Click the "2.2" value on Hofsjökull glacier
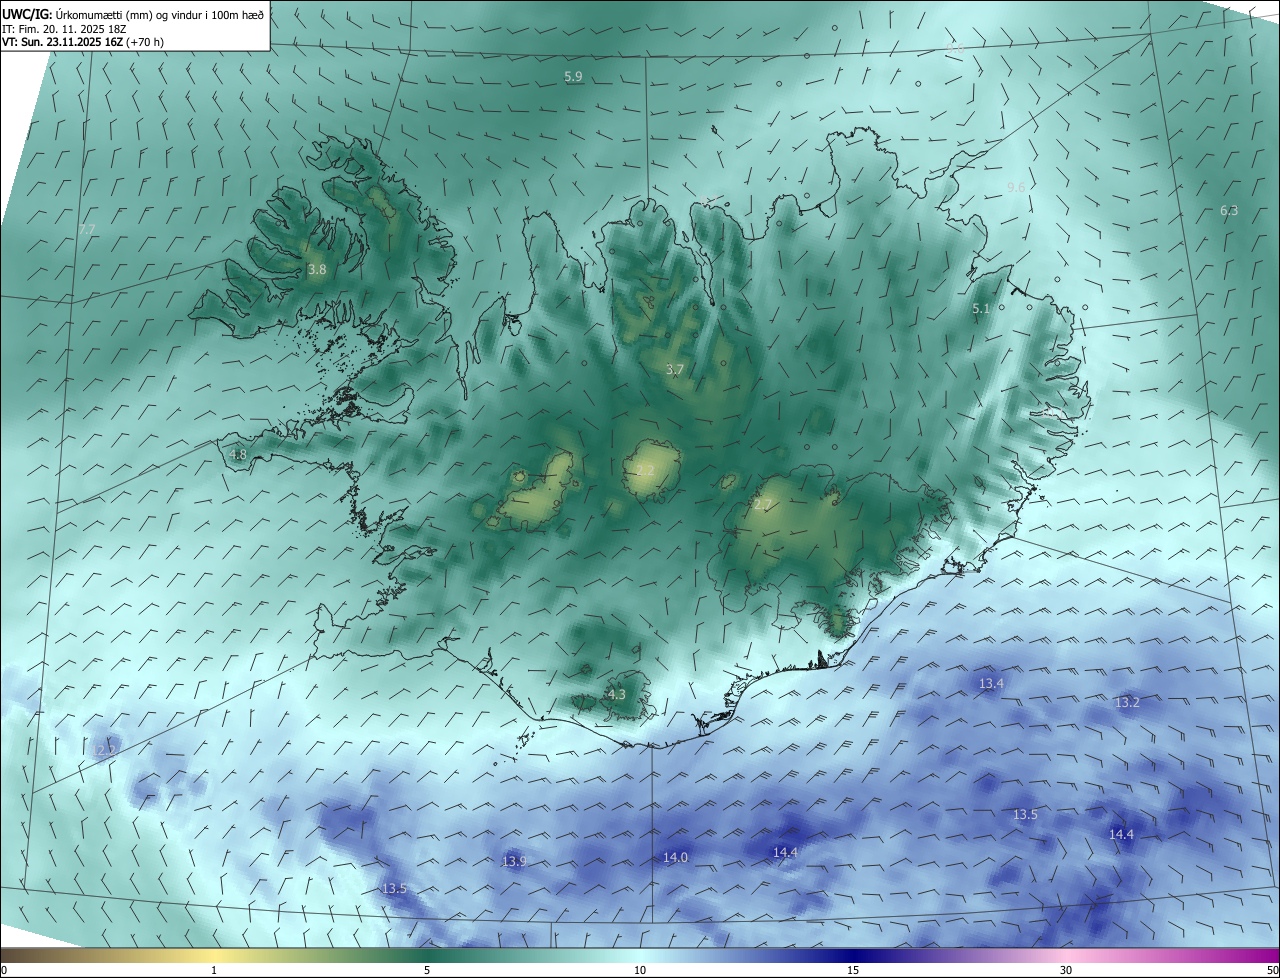The image size is (1280, 978). [645, 470]
